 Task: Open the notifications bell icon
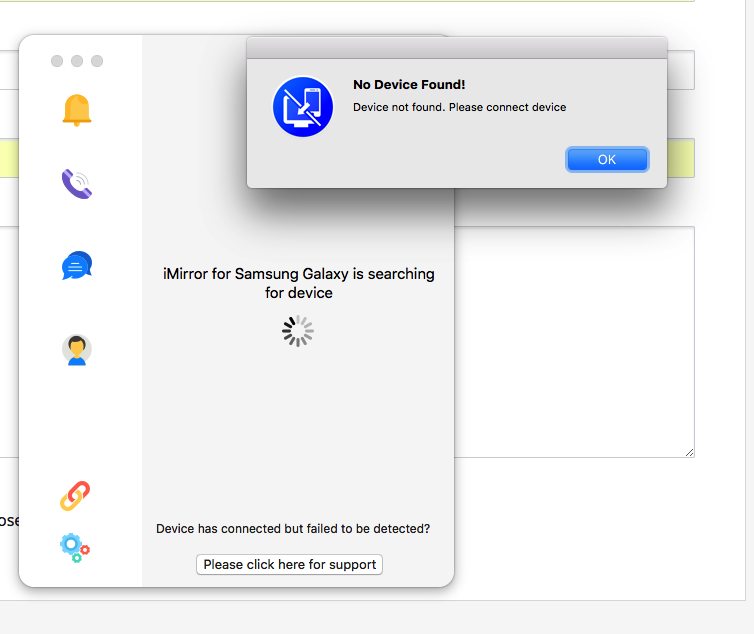pyautogui.click(x=77, y=110)
